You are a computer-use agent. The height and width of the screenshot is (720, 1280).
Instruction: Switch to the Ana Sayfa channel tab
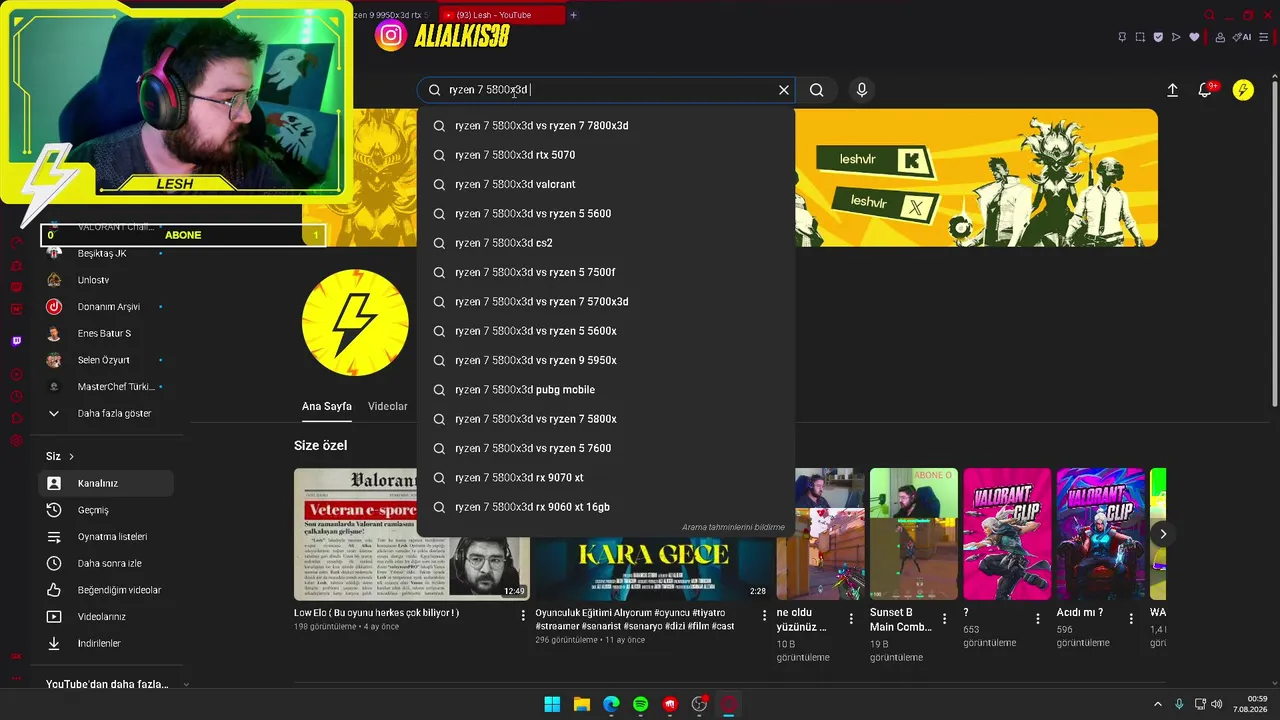[327, 406]
